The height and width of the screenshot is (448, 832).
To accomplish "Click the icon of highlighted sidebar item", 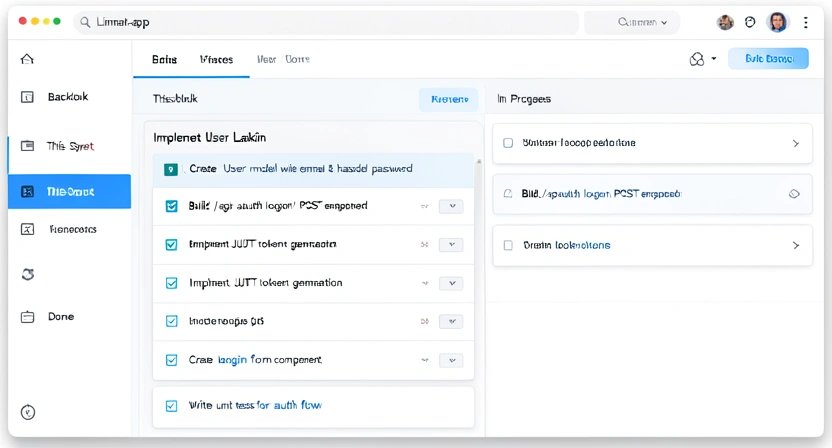I will 27,191.
